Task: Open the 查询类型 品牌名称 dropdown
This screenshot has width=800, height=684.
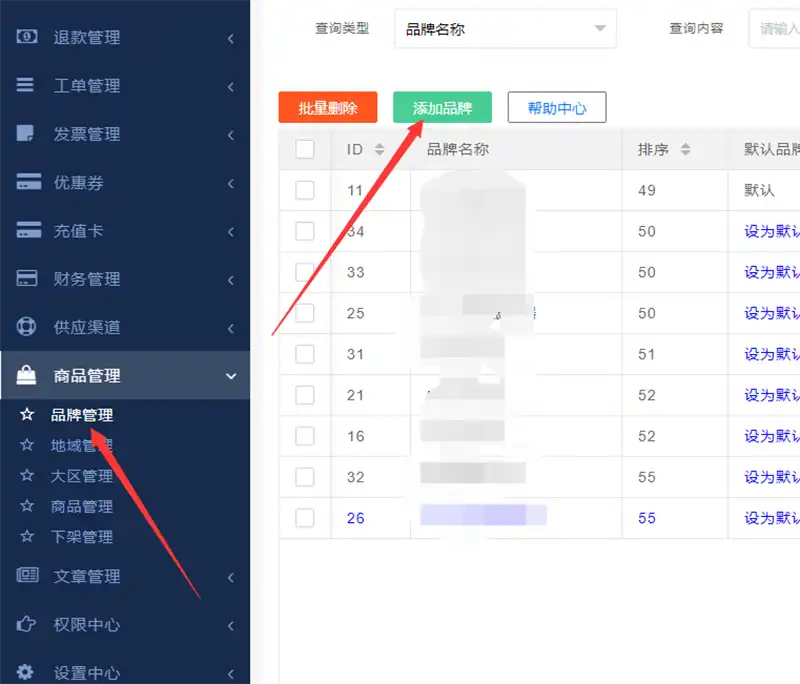Action: click(x=505, y=29)
